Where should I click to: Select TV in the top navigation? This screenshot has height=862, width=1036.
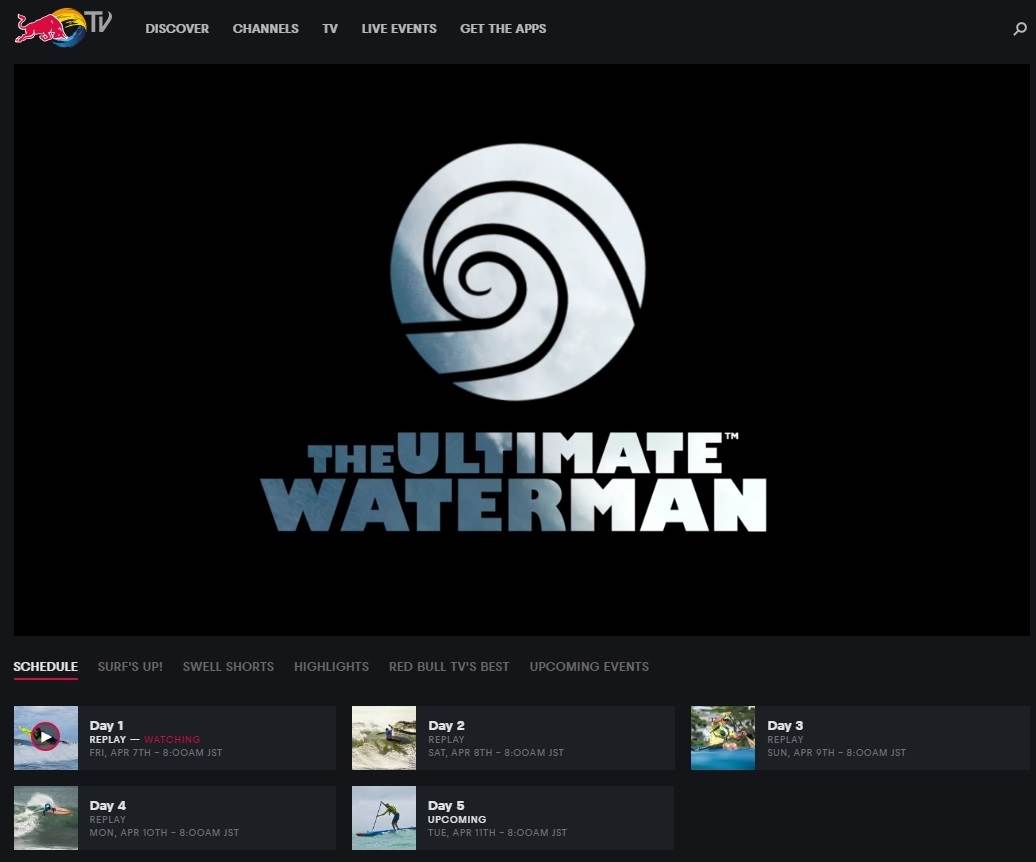pos(330,29)
